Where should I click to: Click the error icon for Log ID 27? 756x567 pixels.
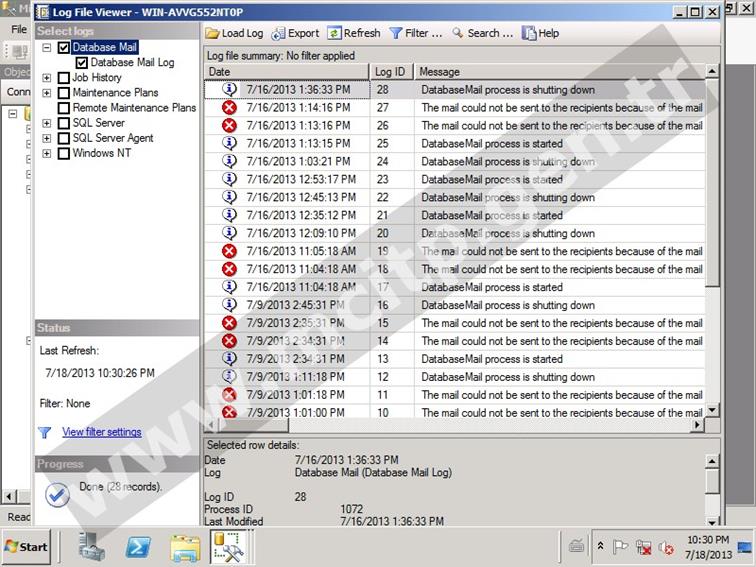230,107
